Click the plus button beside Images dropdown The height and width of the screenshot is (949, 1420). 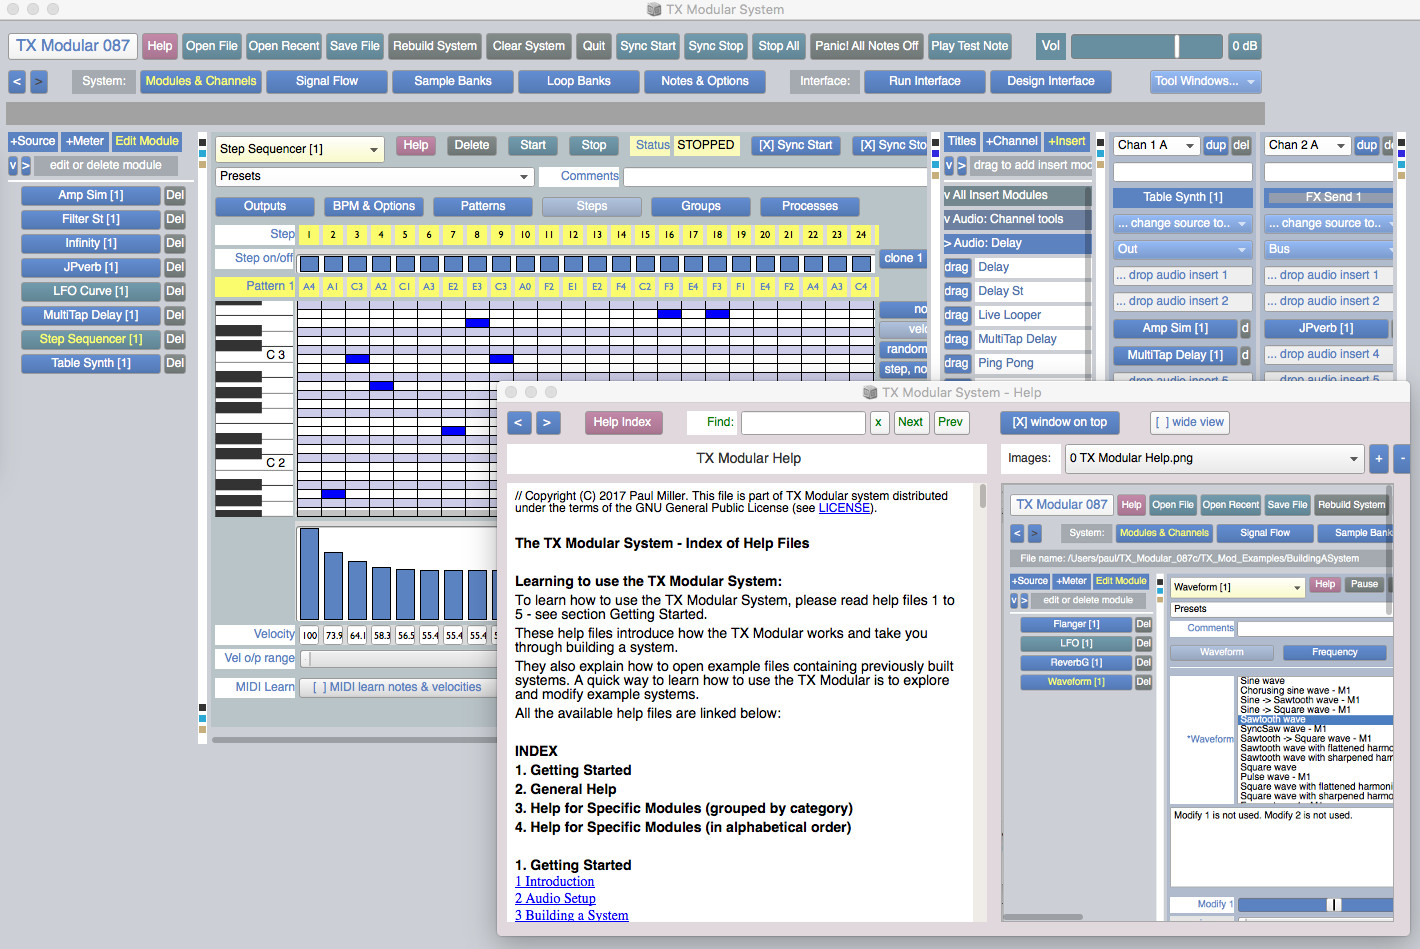coord(1378,459)
